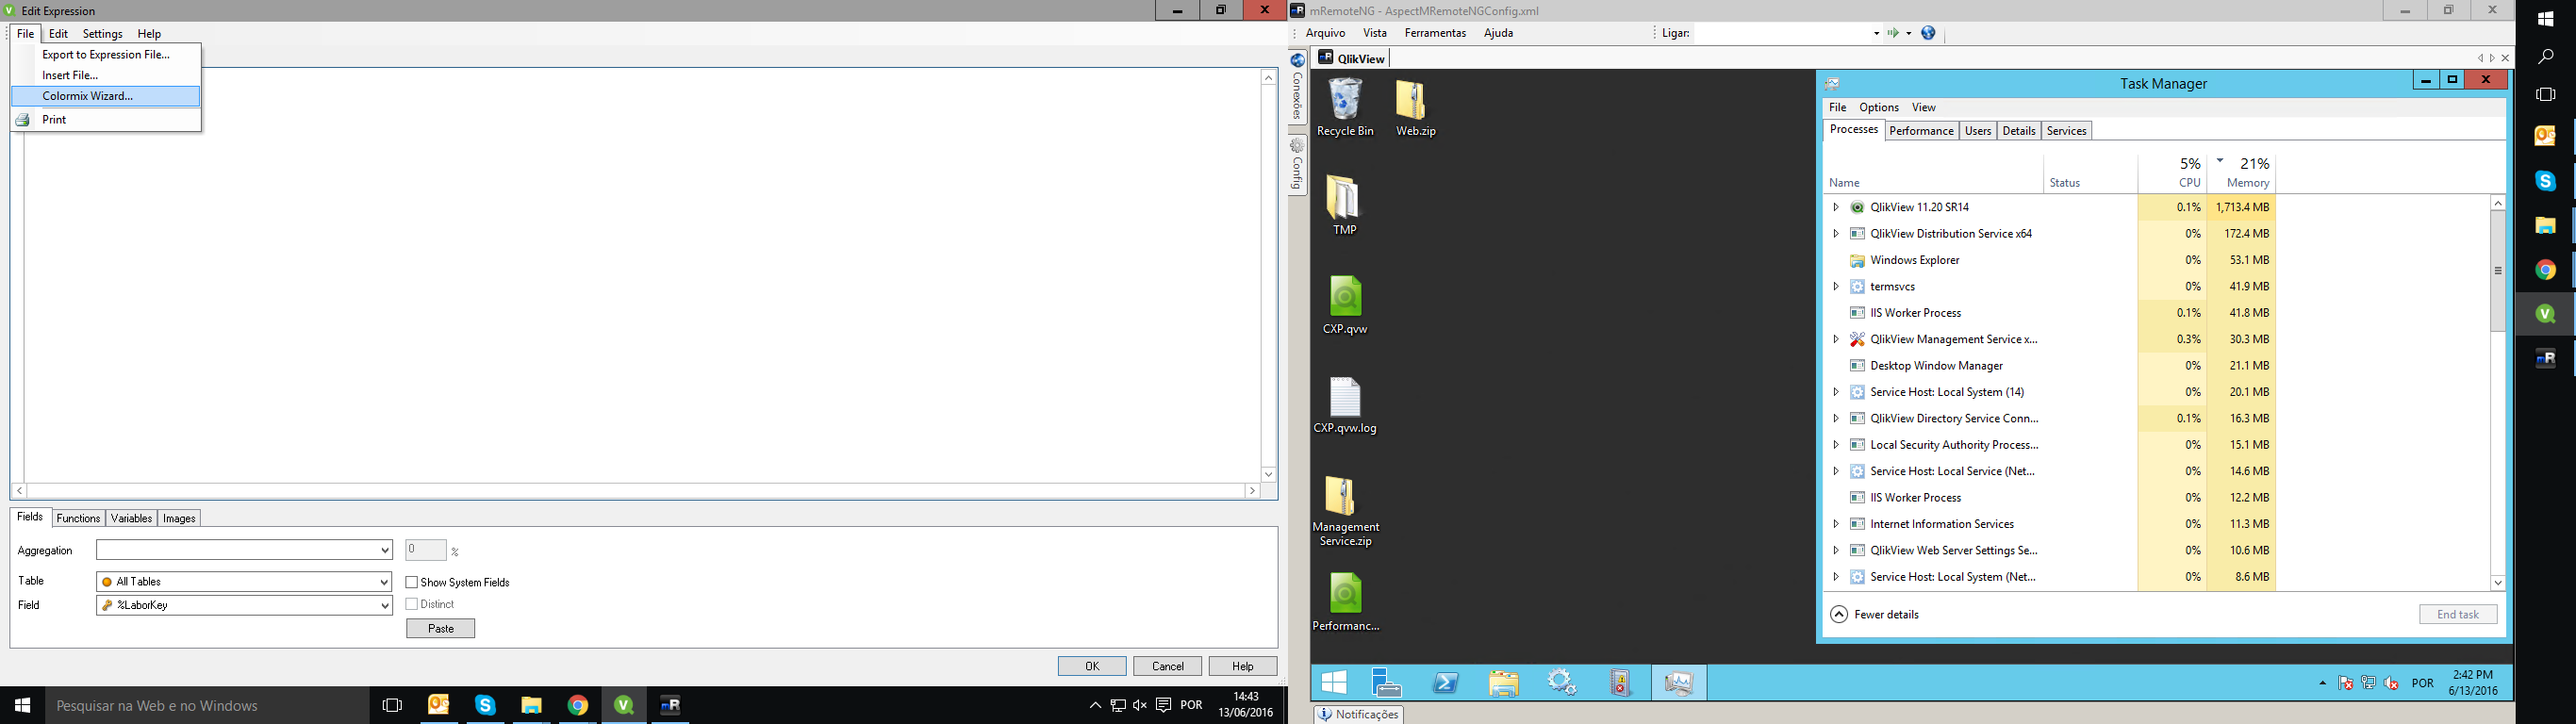Click the remote muted speaker tray icon

(2391, 684)
